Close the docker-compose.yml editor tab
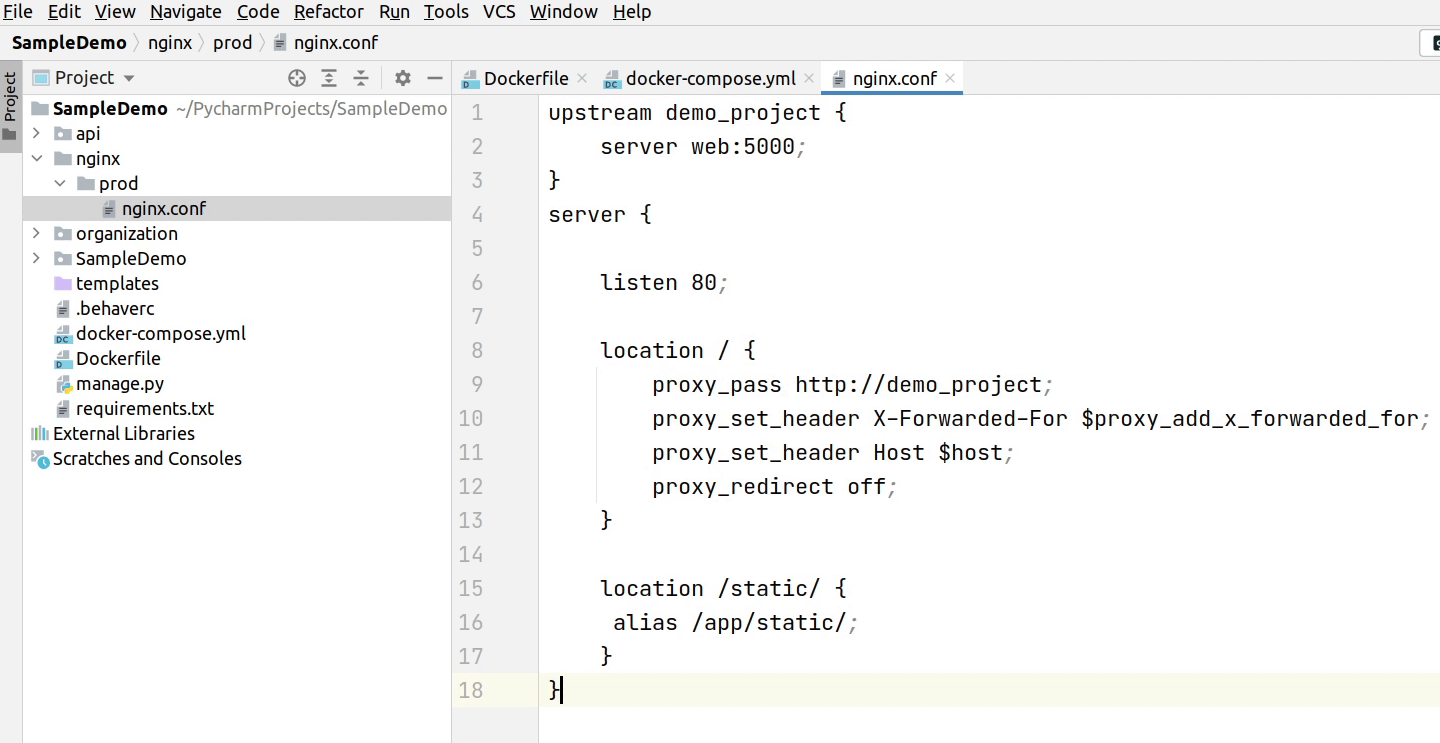The image size is (1440, 743). 809,78
